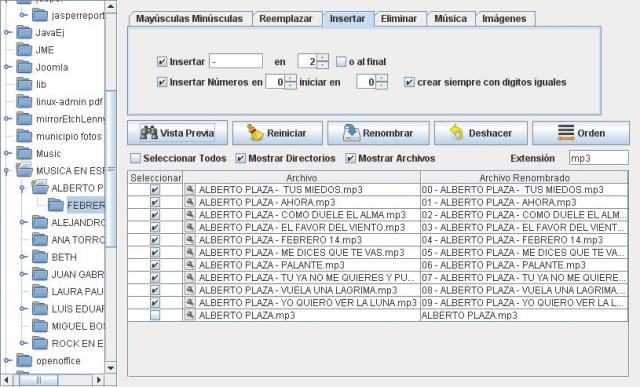640x387 pixels.
Task: Click the BETH folder icon
Action: (40, 257)
